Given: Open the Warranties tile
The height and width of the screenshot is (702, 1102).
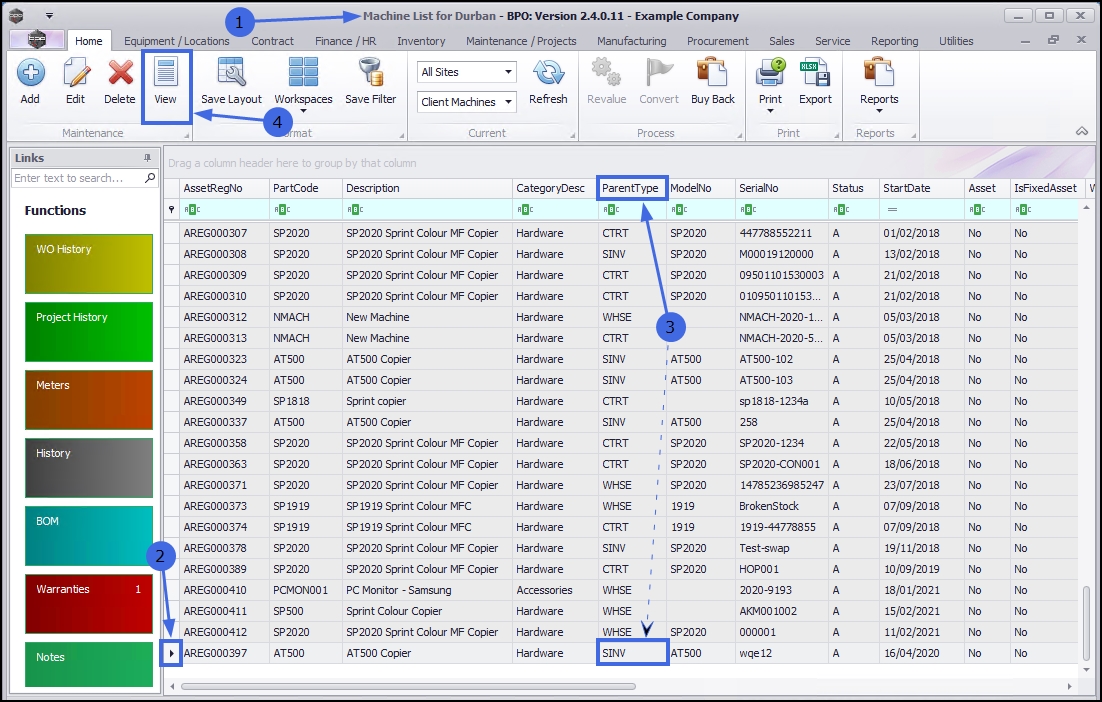Looking at the screenshot, I should [x=89, y=604].
